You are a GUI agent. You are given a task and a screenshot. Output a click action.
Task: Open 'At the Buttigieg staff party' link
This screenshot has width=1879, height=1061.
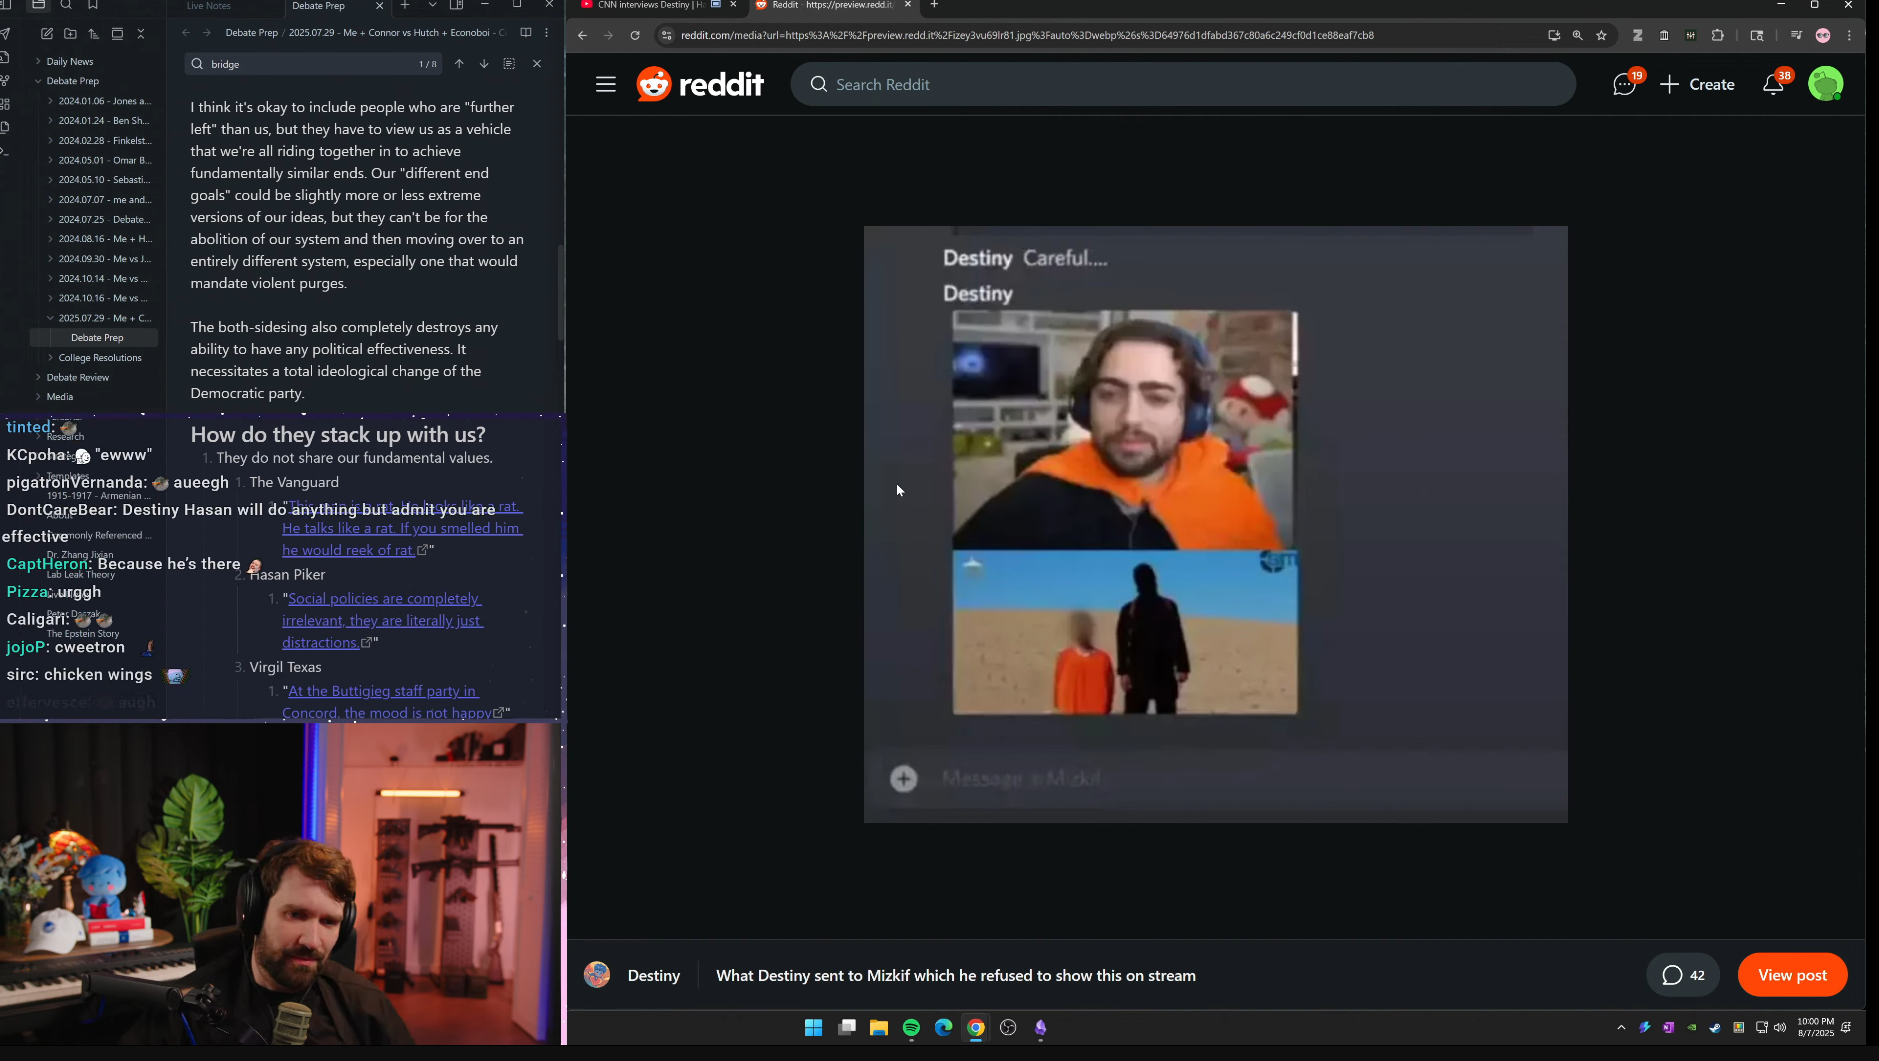pyautogui.click(x=388, y=702)
